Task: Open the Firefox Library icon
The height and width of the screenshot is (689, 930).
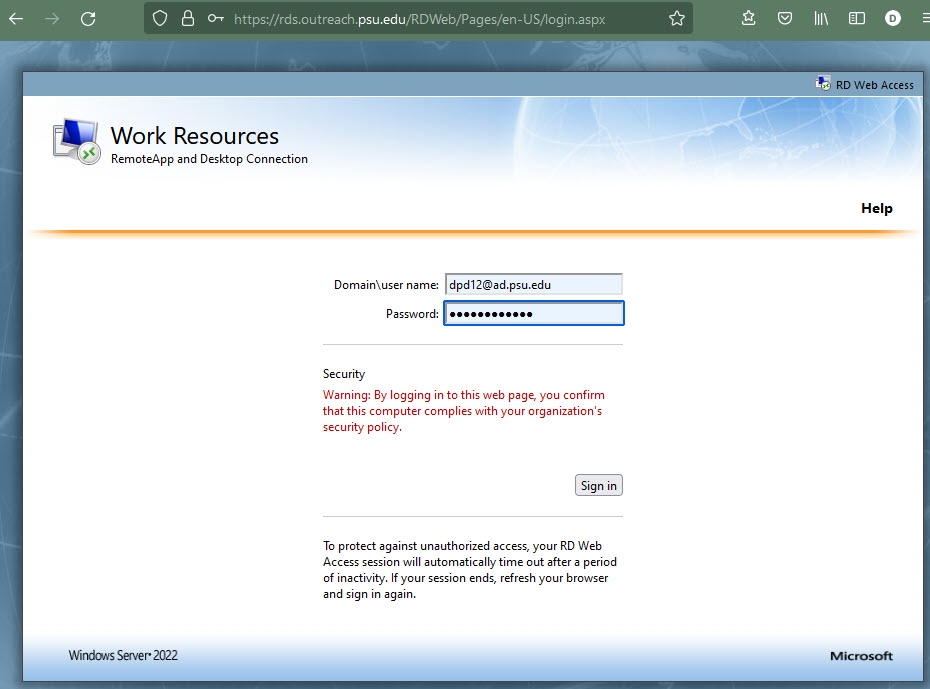Action: 820,17
